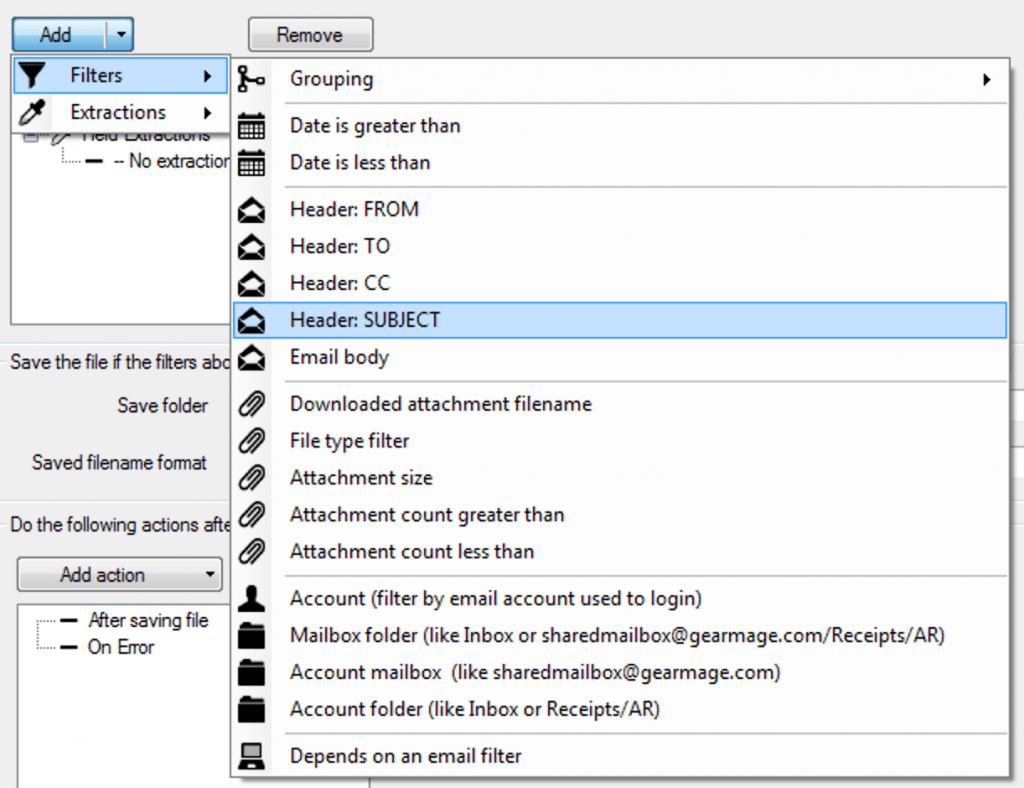Click the Add button
1024x788 pixels.
[x=57, y=35]
